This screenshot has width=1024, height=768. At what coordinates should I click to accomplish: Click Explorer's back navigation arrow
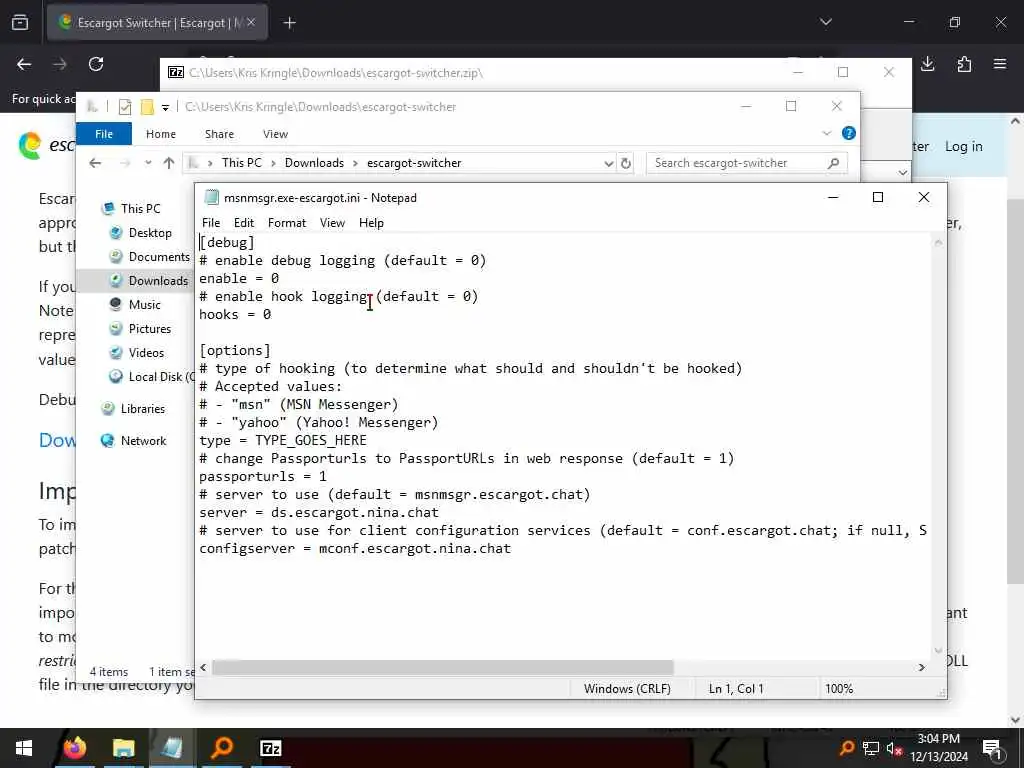point(95,163)
